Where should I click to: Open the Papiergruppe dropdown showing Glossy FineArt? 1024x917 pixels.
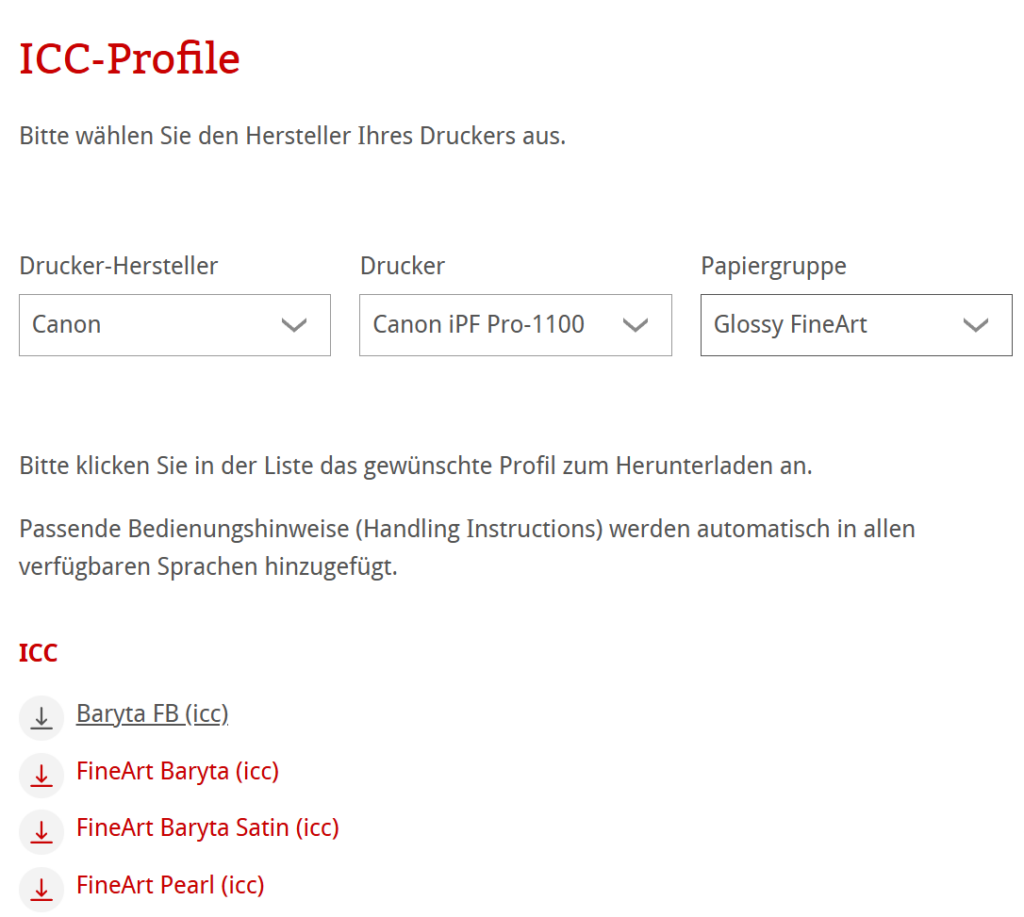coord(855,325)
